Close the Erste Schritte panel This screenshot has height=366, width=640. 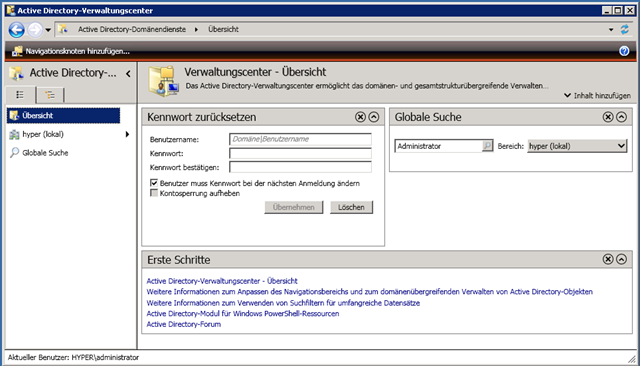point(608,259)
